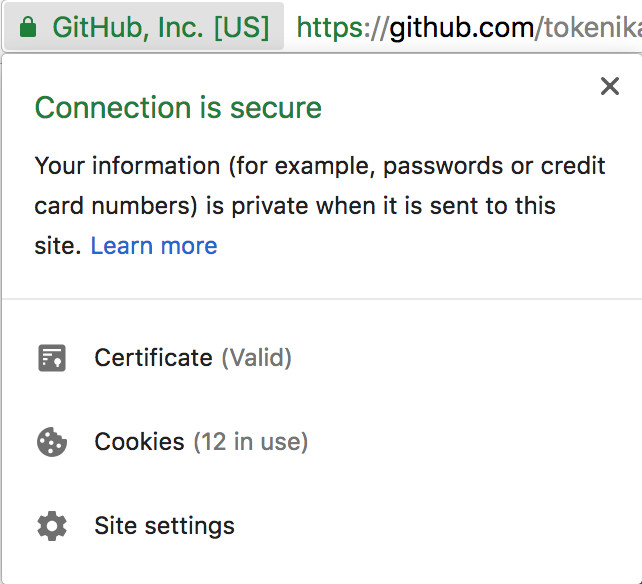Click the green padlock icon
The height and width of the screenshot is (584, 642).
point(28,27)
